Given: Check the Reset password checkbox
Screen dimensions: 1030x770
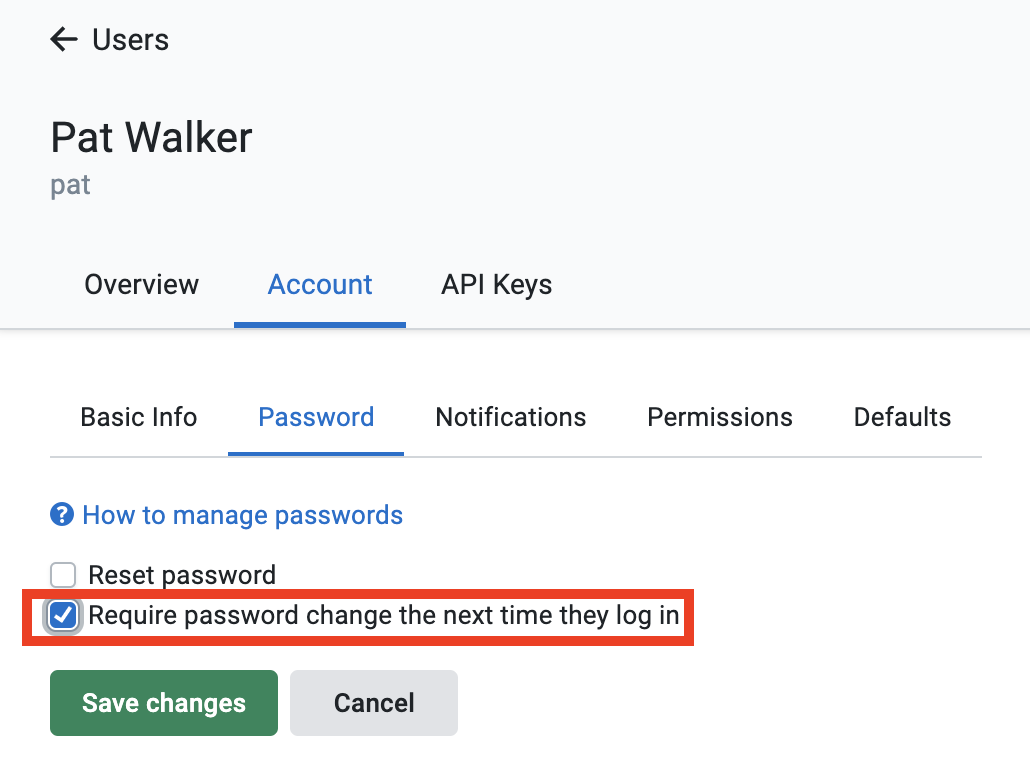Looking at the screenshot, I should [x=63, y=575].
